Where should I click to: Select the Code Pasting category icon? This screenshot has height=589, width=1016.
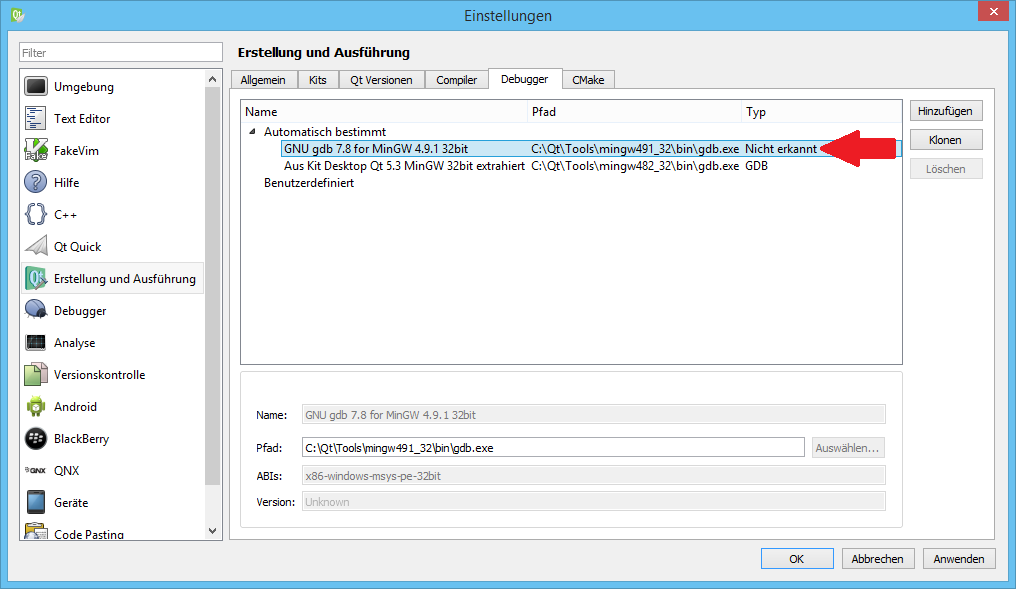pos(36,531)
